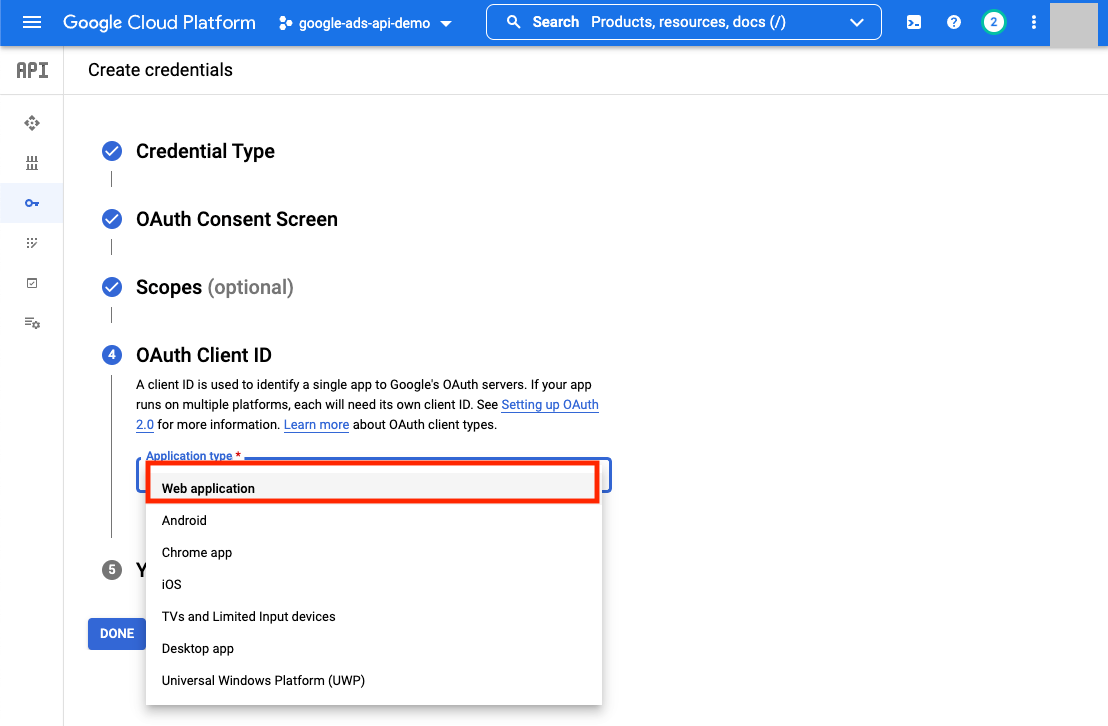The height and width of the screenshot is (726, 1108).
Task: Open the Setting up OAuth 2.0 link
Action: (x=550, y=405)
